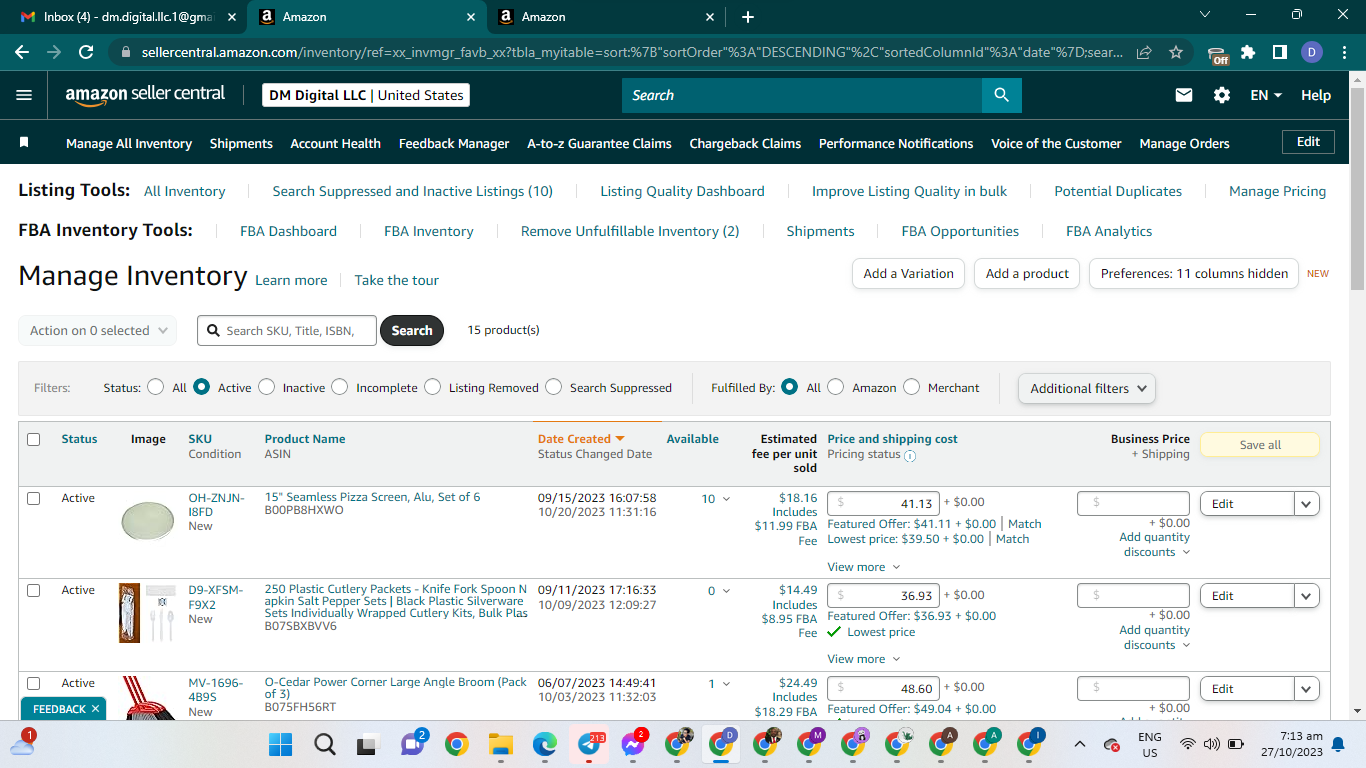Open Preferences: 11 columns hidden button
The image size is (1366, 768).
1194,273
